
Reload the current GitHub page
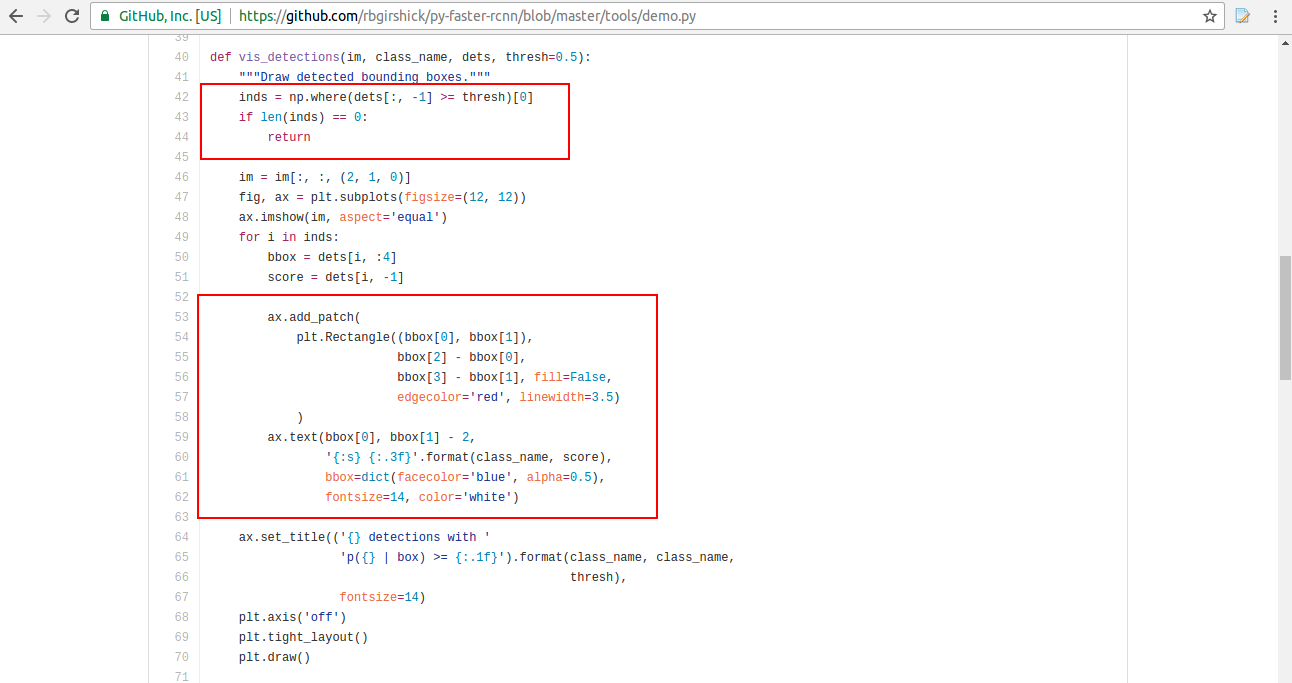(72, 16)
